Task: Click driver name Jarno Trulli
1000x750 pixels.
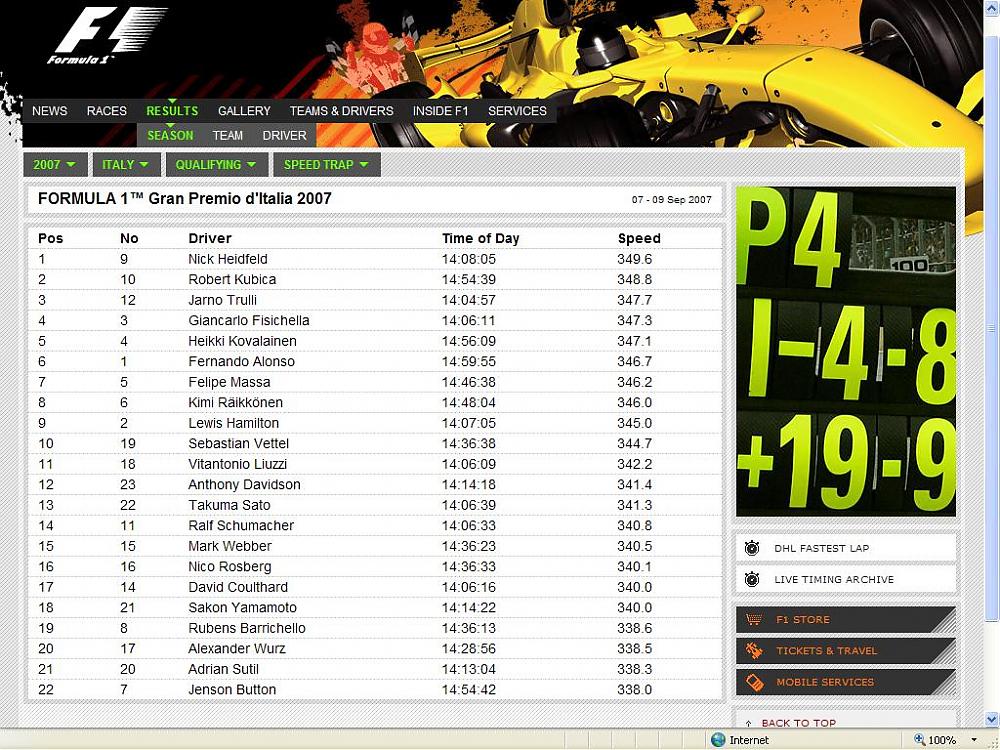Action: 223,300
